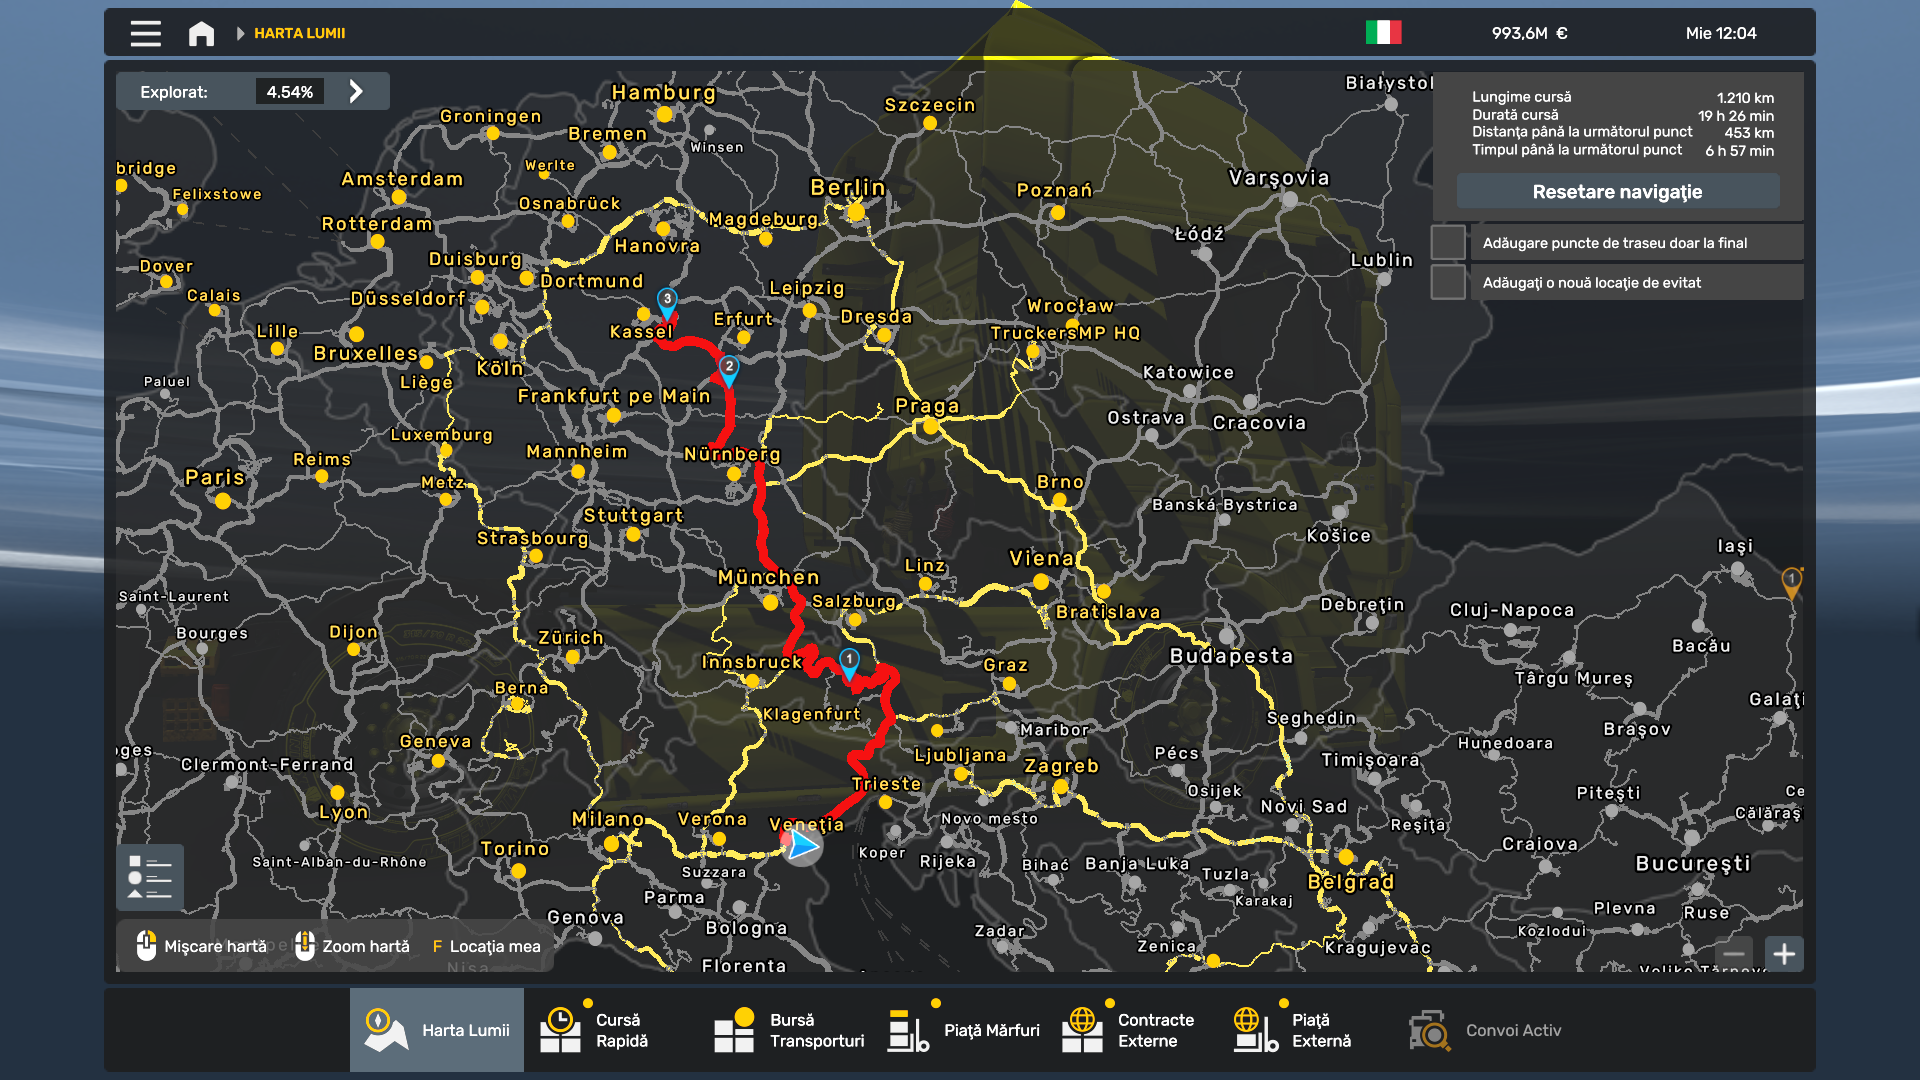The height and width of the screenshot is (1080, 1920).
Task: Click Locația mea shortcut hint
Action: click(x=486, y=946)
